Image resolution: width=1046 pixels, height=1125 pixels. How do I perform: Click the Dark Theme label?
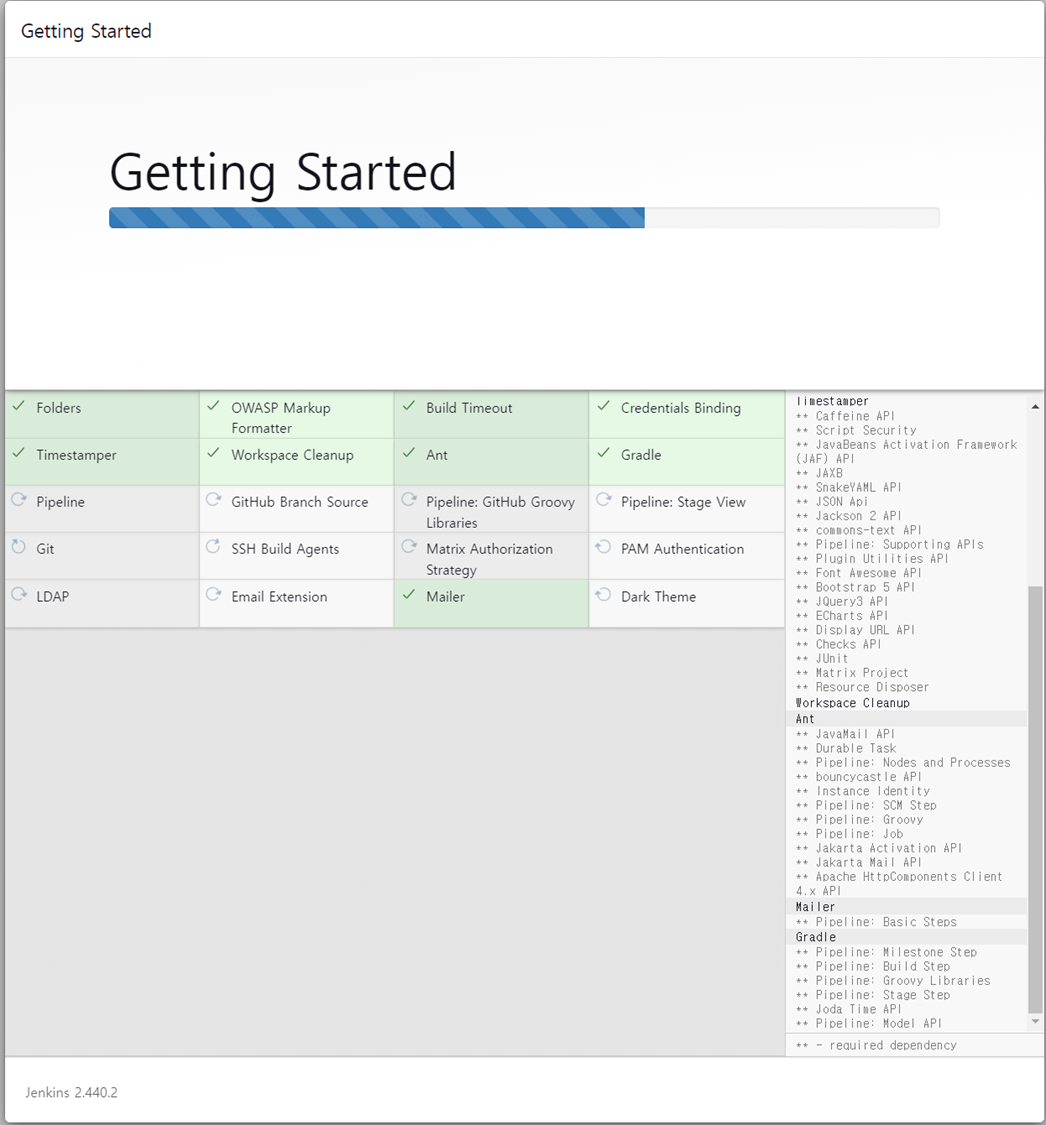pyautogui.click(x=659, y=597)
